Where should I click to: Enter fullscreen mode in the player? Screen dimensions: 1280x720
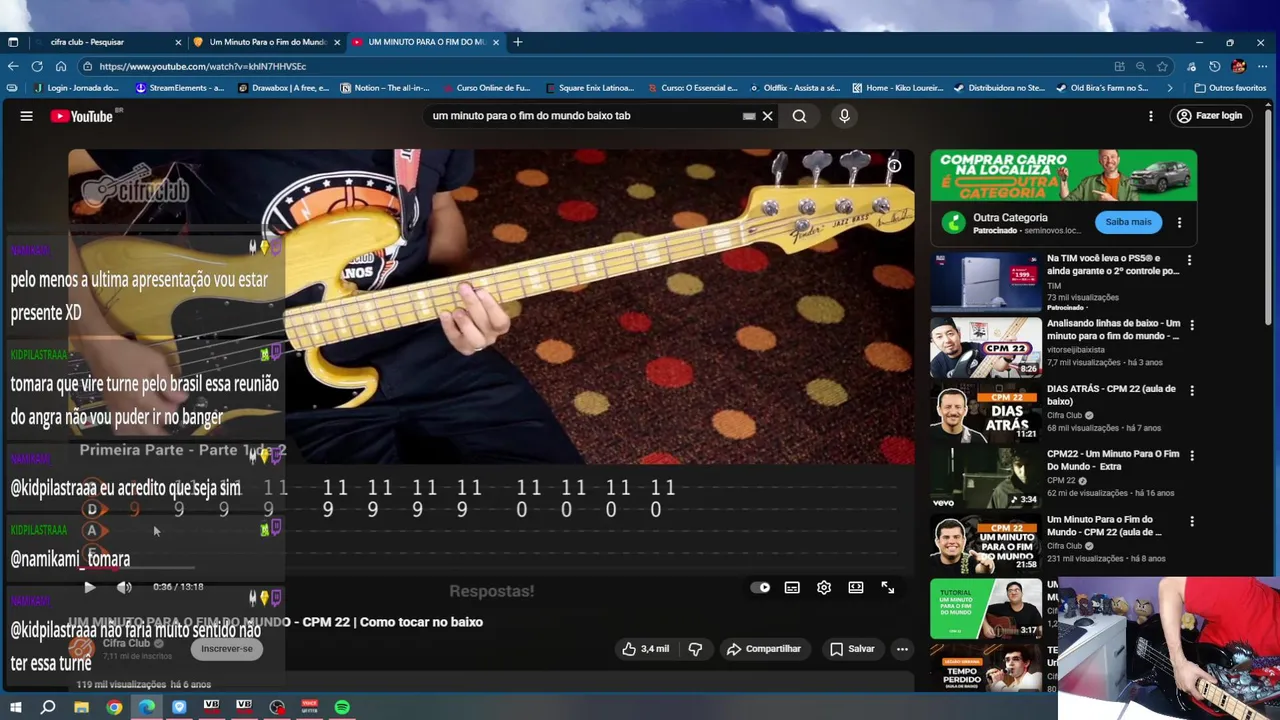tap(888, 588)
